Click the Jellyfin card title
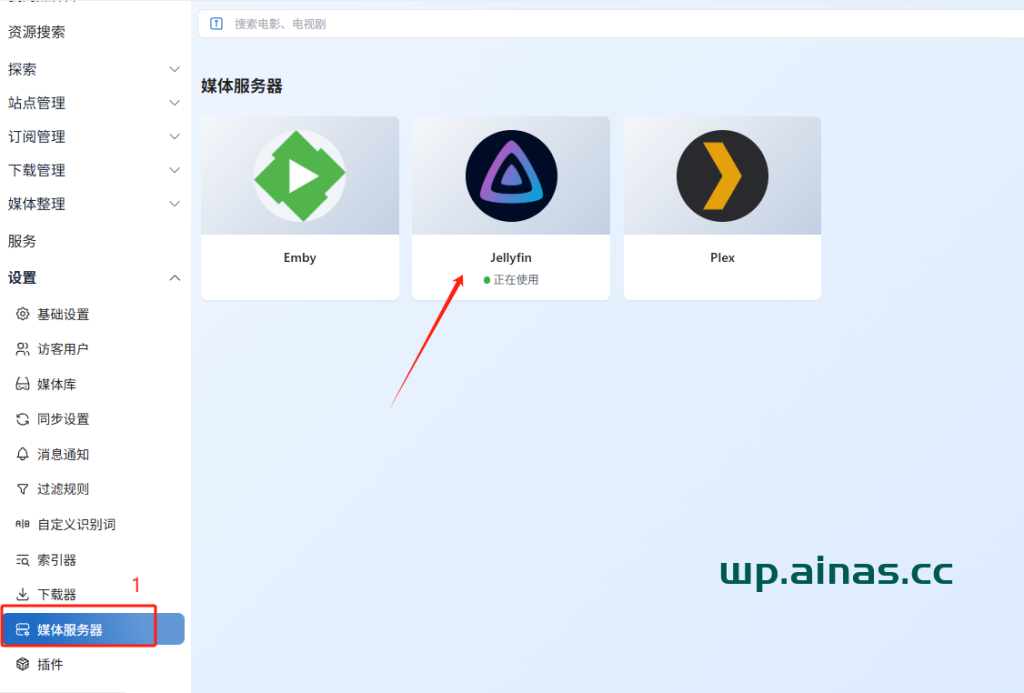The image size is (1024, 693). tap(511, 258)
